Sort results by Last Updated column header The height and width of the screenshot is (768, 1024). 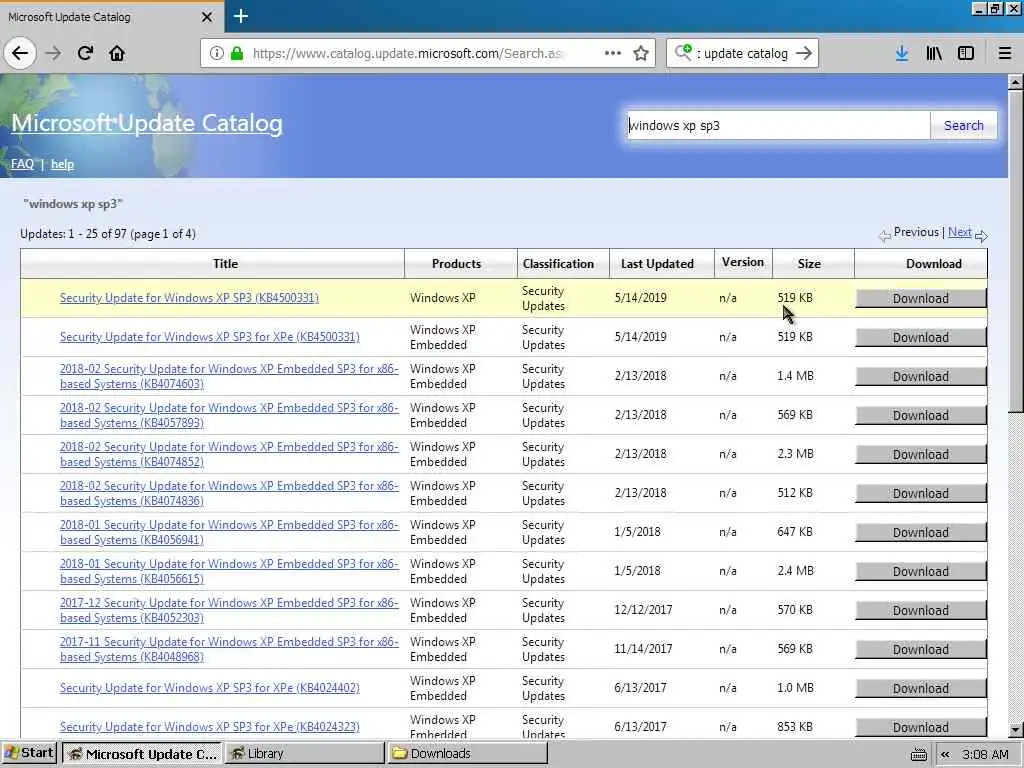662,264
